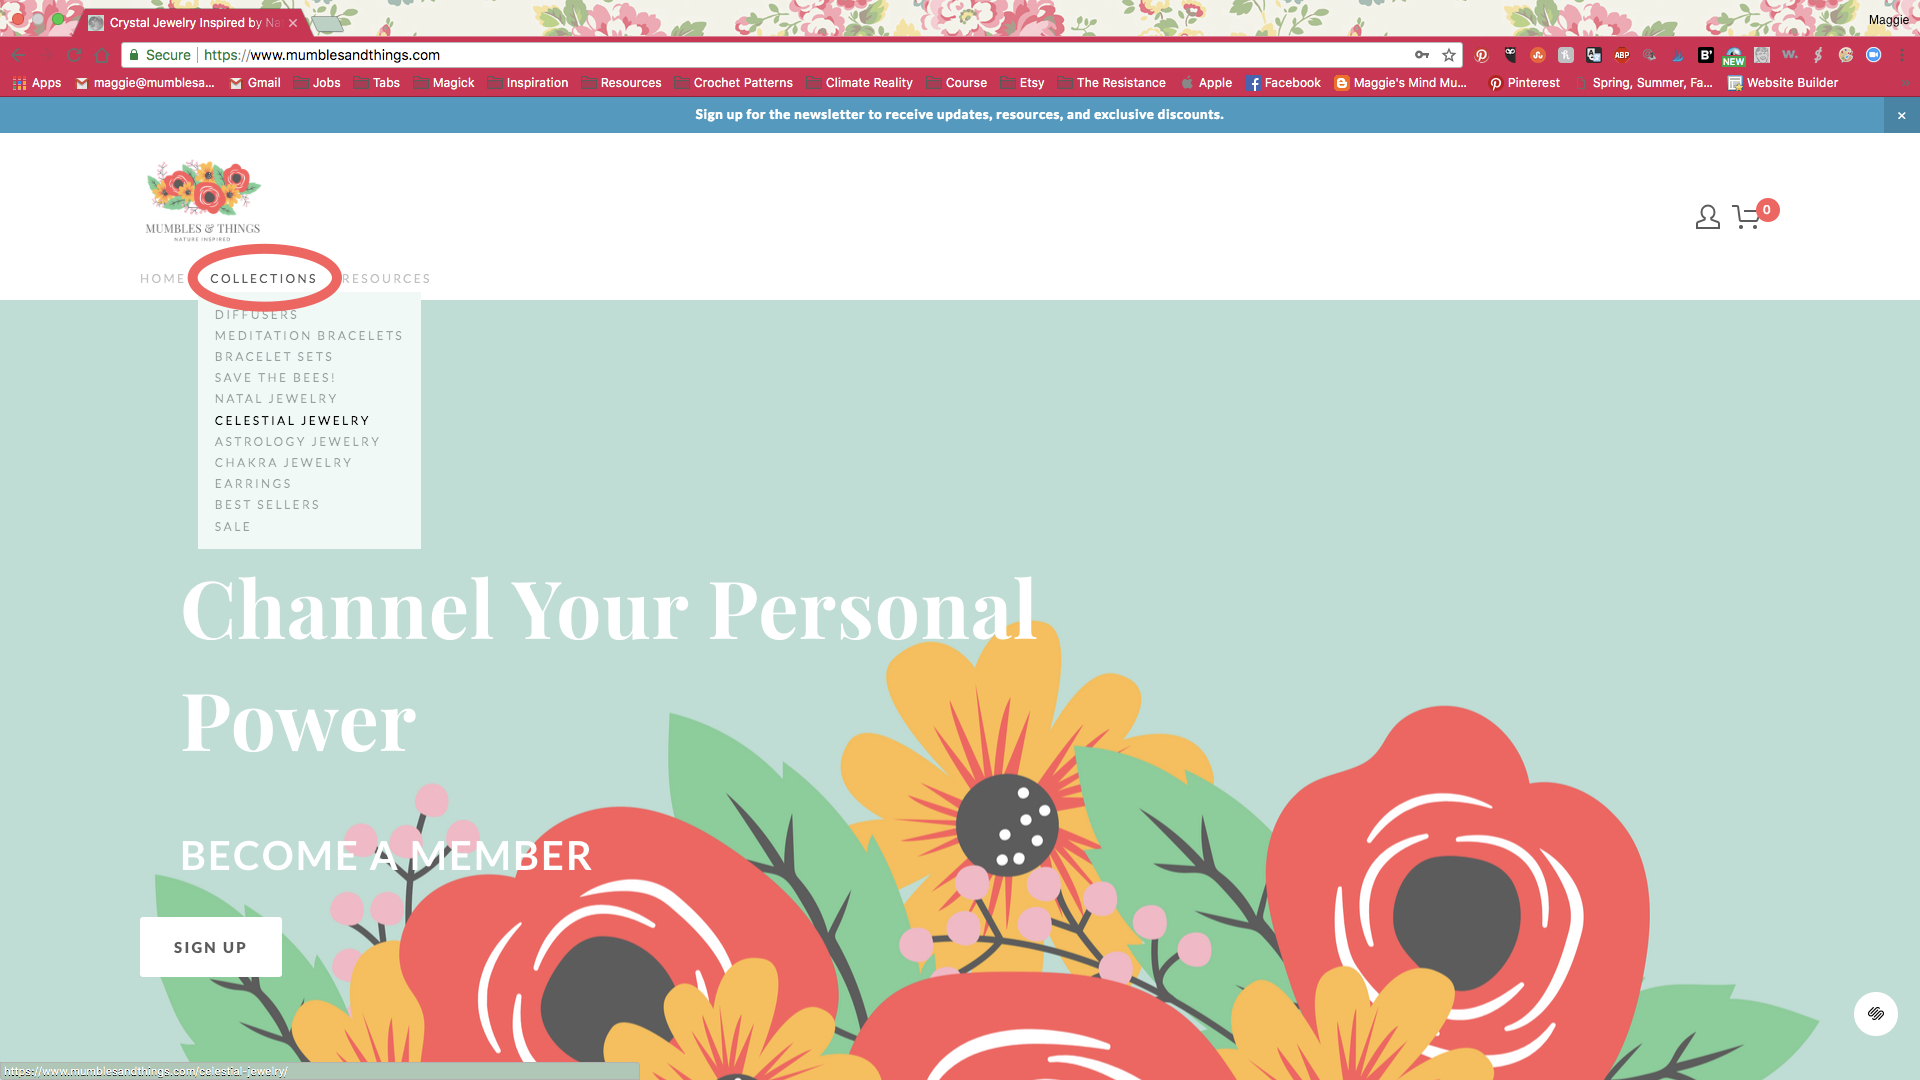
Task: Click the Adblock Plus extension icon
Action: 1621,55
